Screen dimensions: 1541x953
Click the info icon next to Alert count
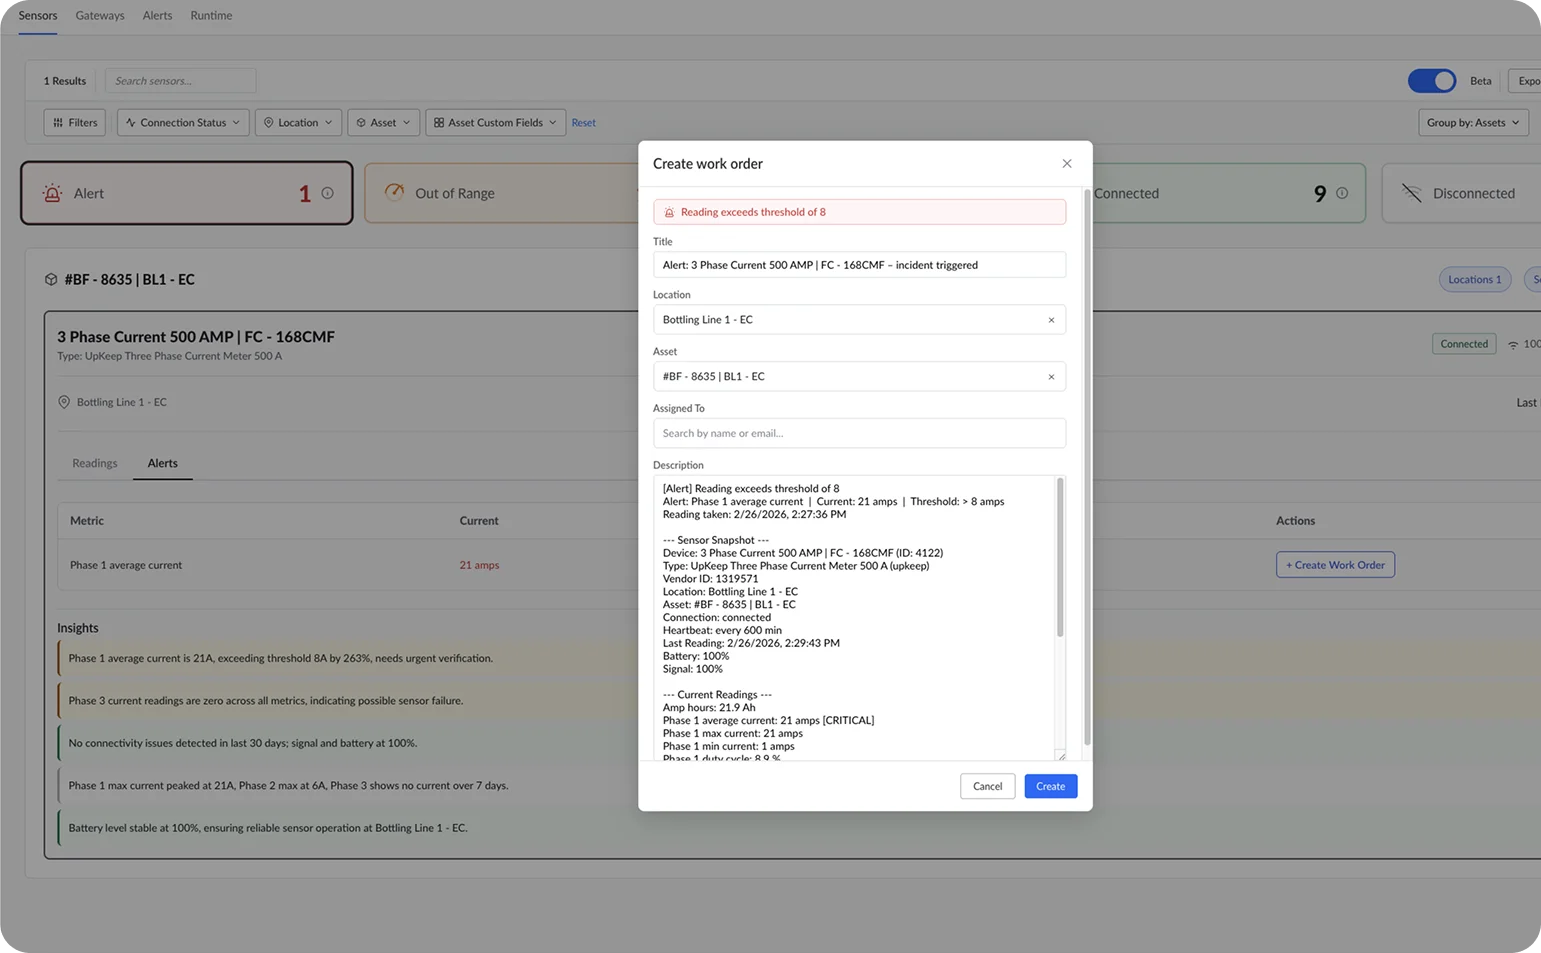click(325, 193)
